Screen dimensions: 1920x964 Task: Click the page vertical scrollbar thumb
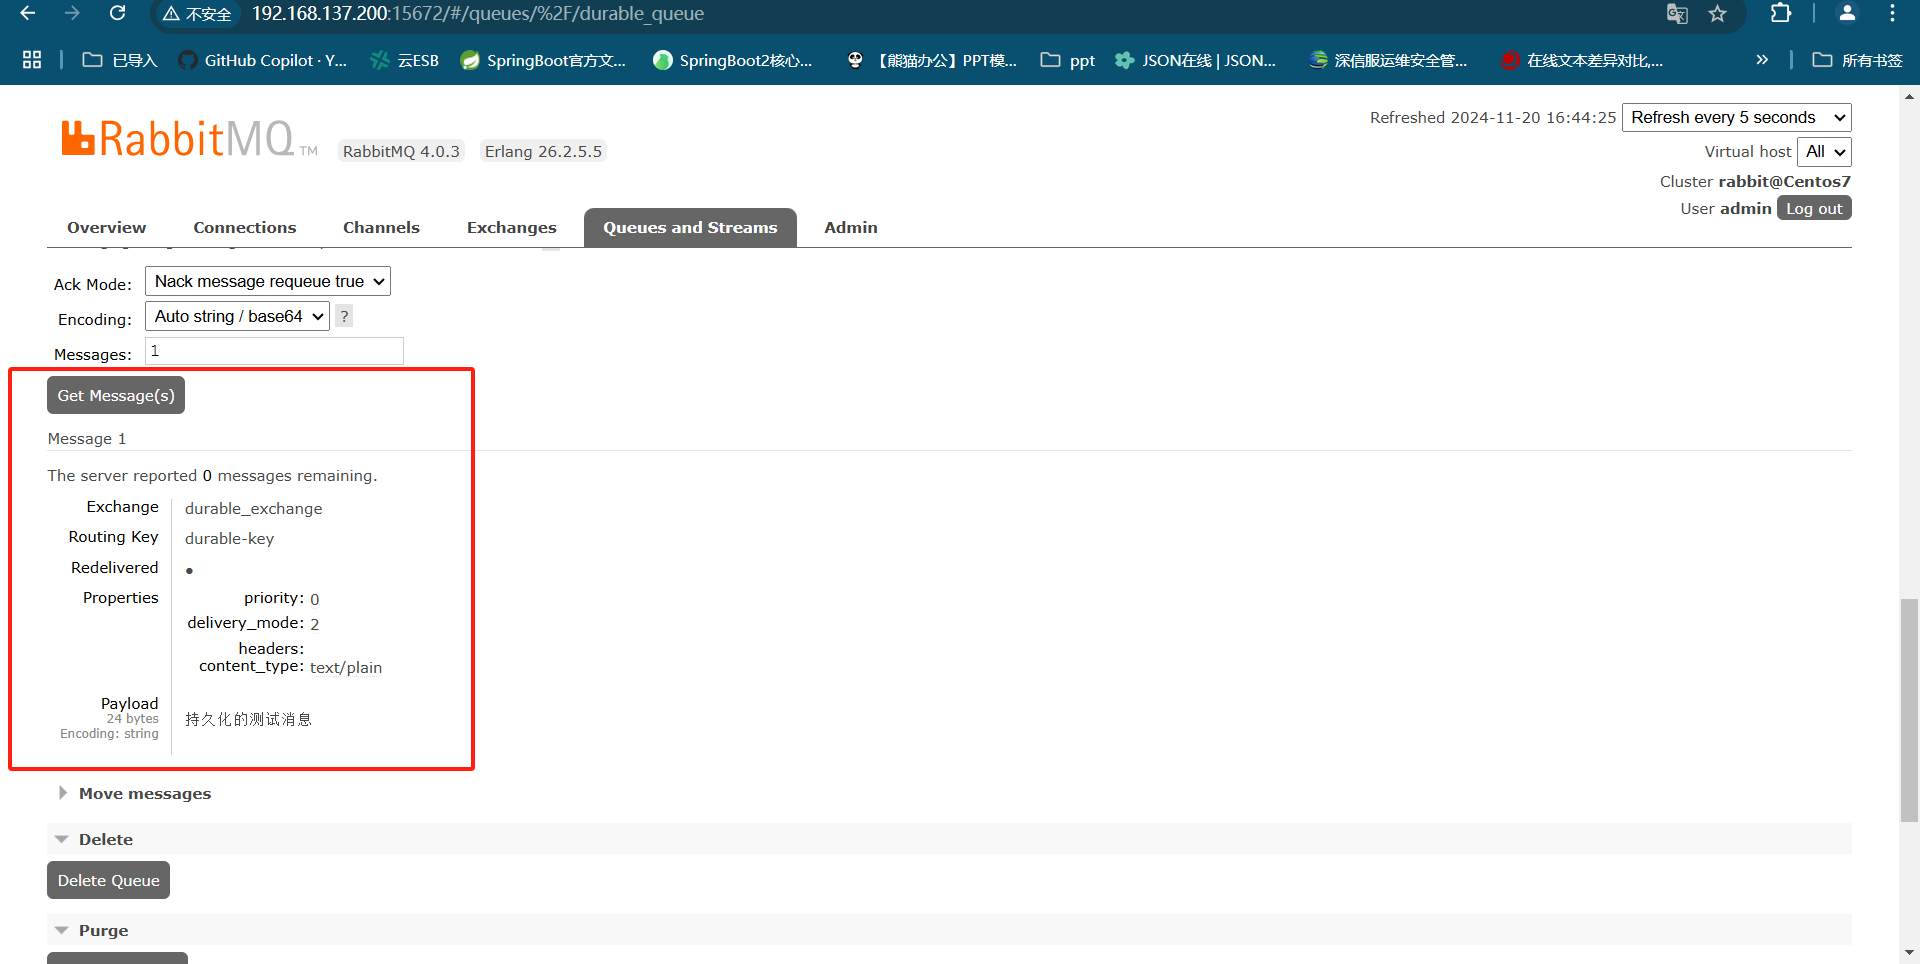coord(1909,710)
